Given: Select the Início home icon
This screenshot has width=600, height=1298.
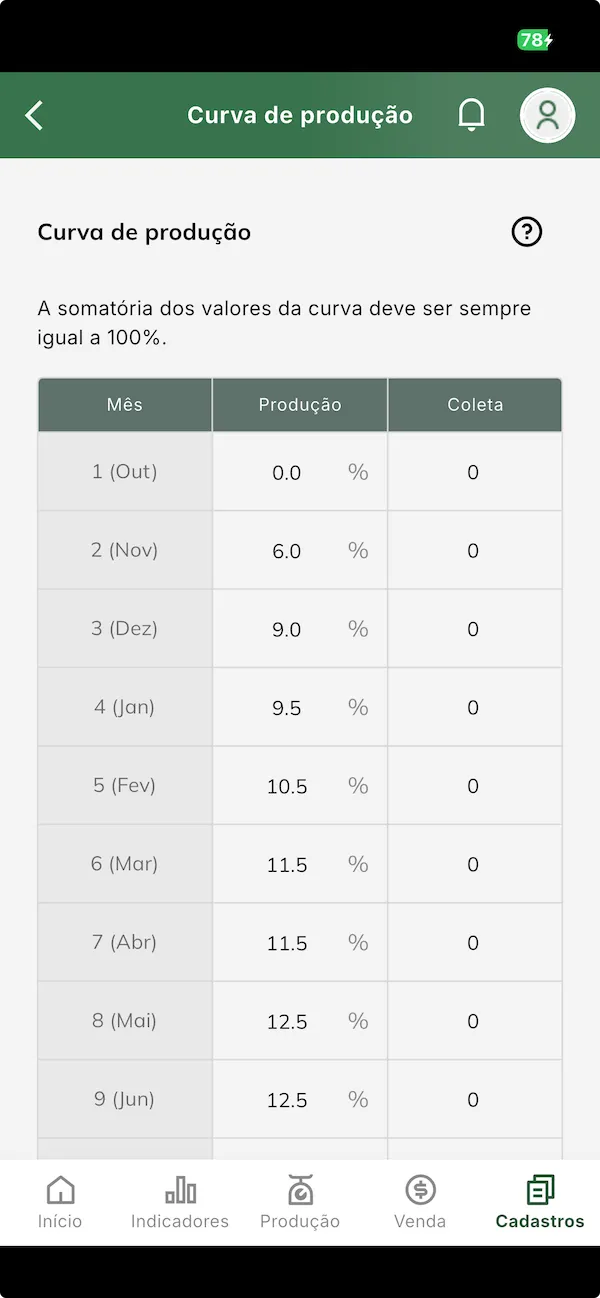Looking at the screenshot, I should coord(60,1191).
